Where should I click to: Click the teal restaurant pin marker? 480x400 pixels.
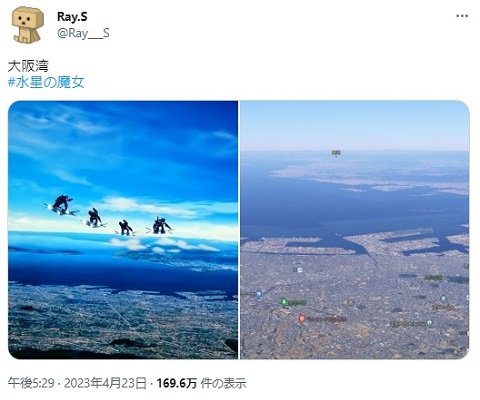pyautogui.click(x=430, y=322)
